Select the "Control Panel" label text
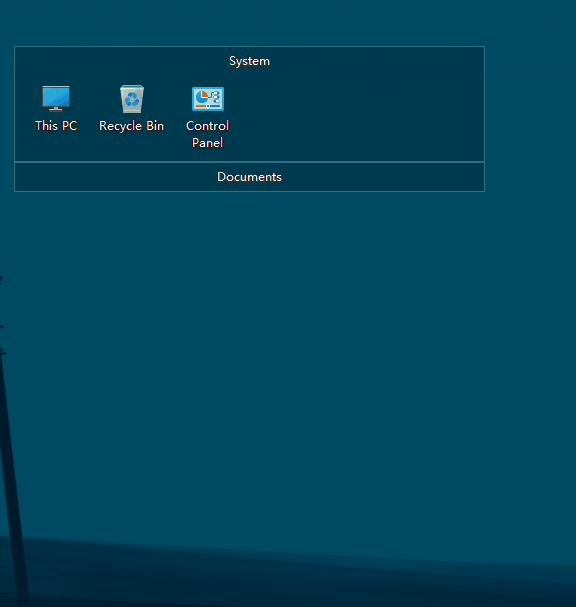Screen dimensions: 576x607 (207, 134)
